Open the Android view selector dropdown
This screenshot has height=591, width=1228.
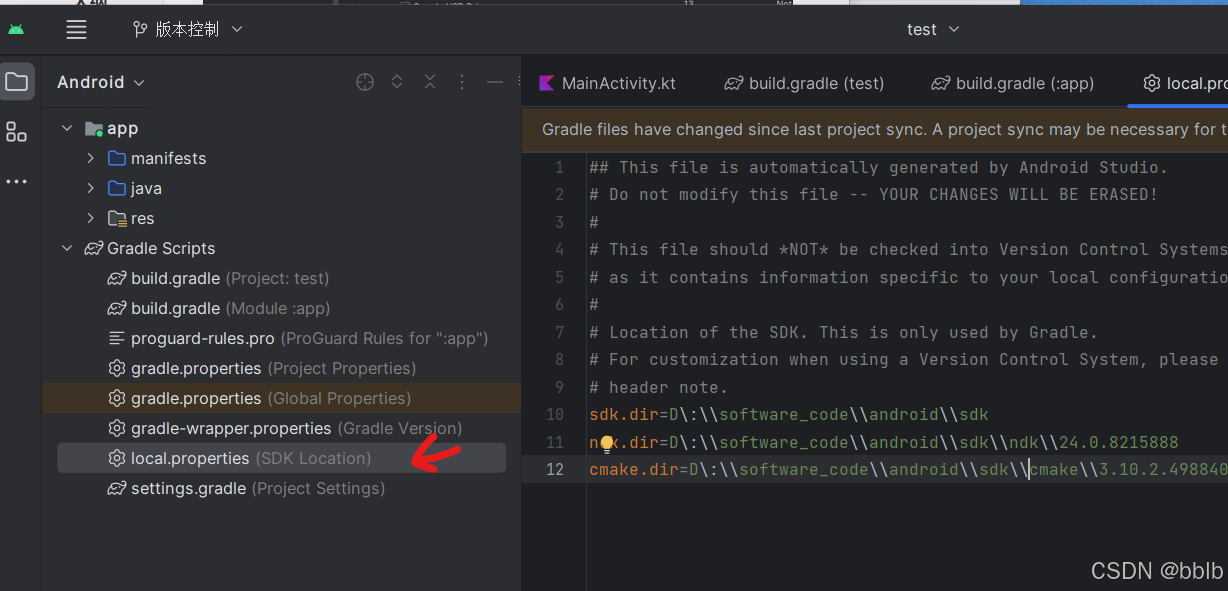click(x=101, y=82)
